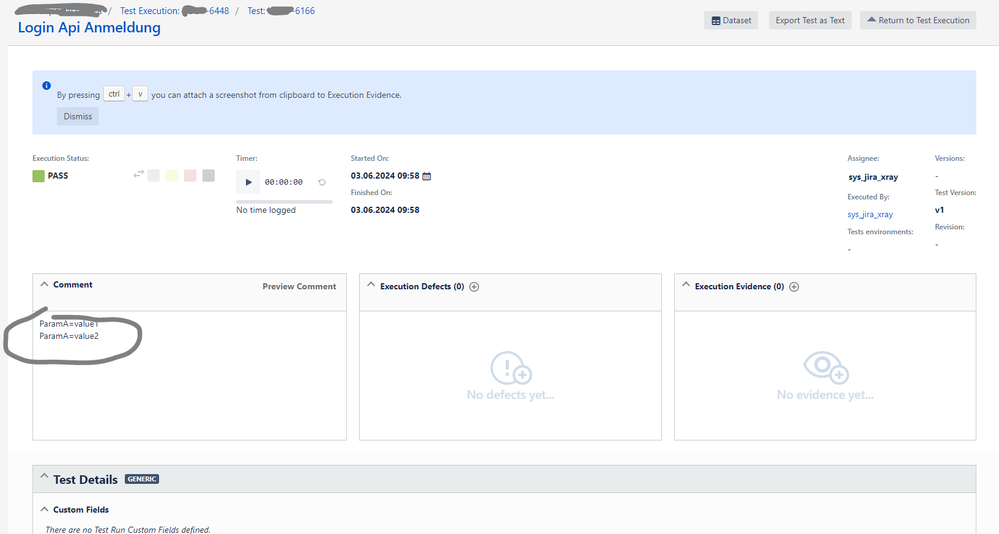
Task: Click the 'No defects yet...' message
Action: coord(510,395)
